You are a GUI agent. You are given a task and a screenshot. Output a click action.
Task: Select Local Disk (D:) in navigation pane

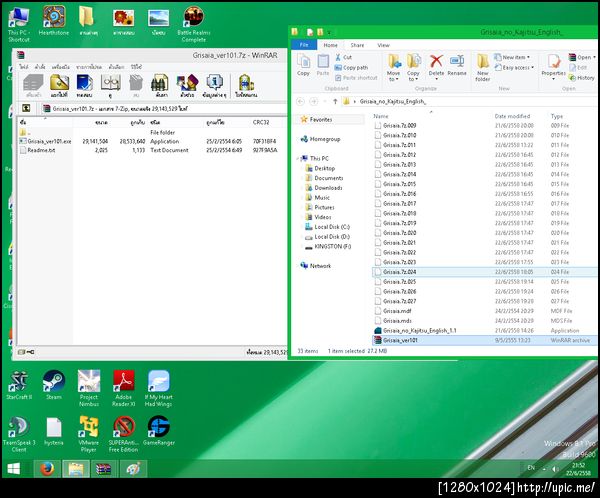pyautogui.click(x=332, y=237)
